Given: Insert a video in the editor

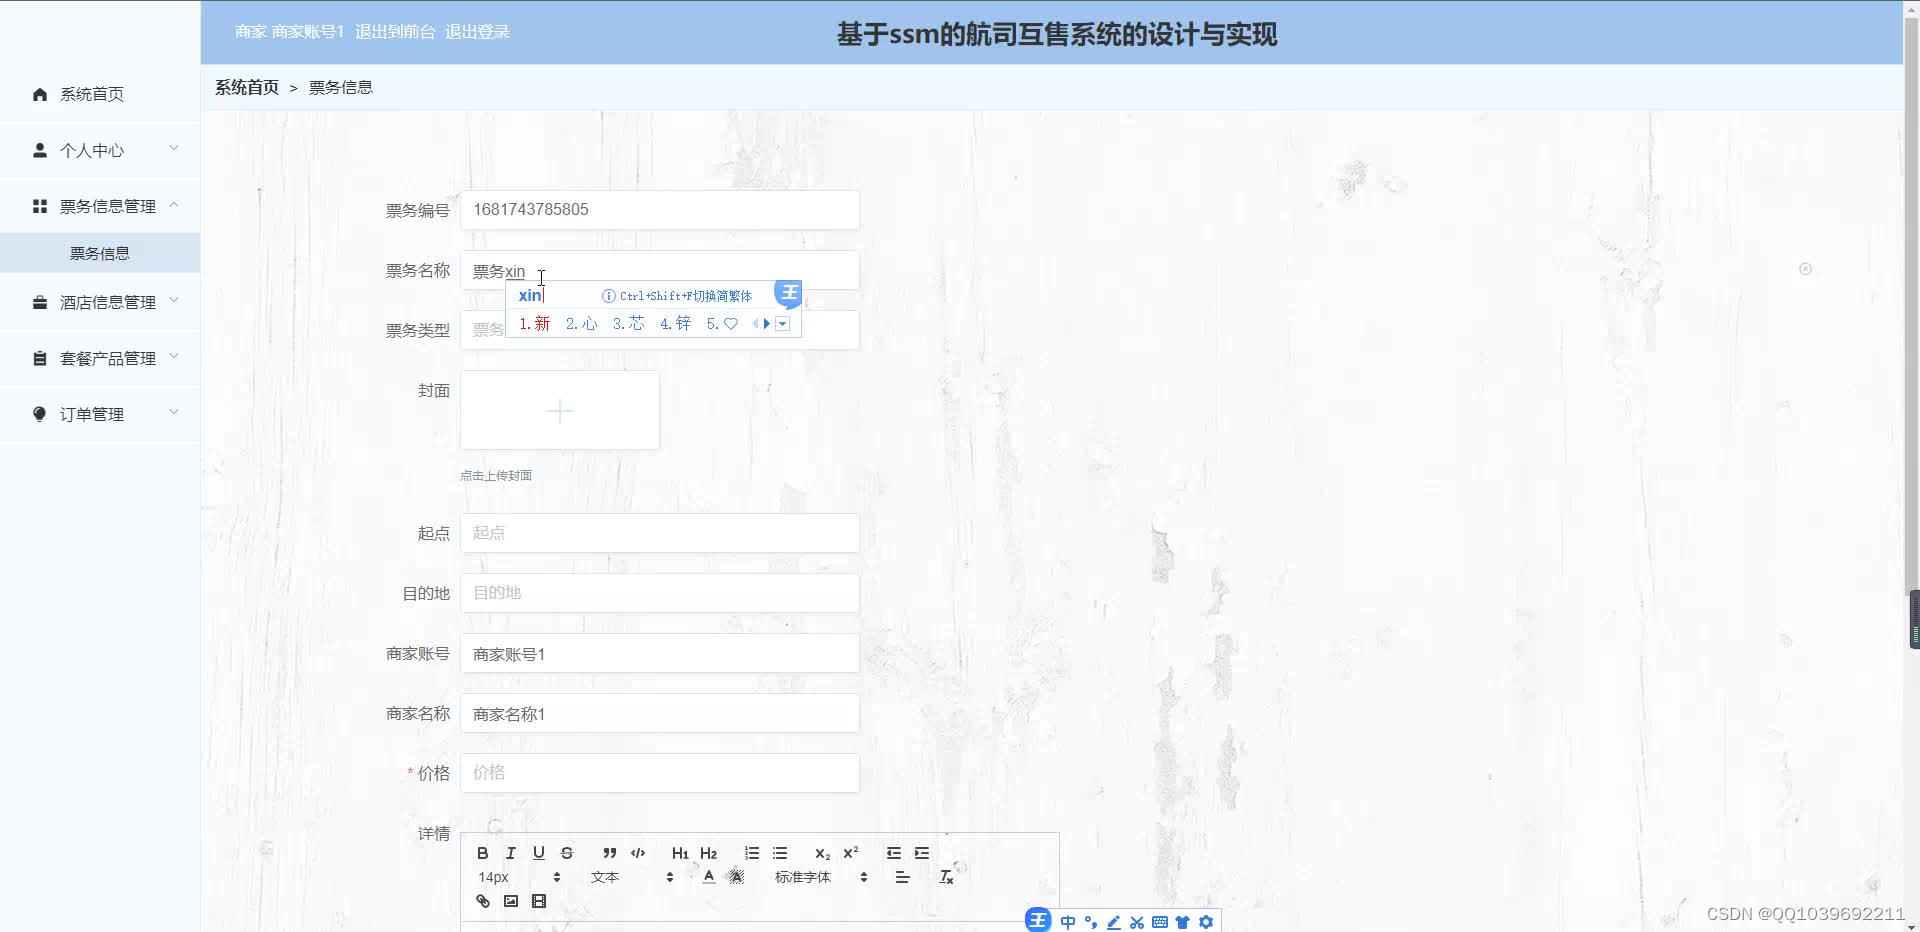Looking at the screenshot, I should tap(538, 901).
